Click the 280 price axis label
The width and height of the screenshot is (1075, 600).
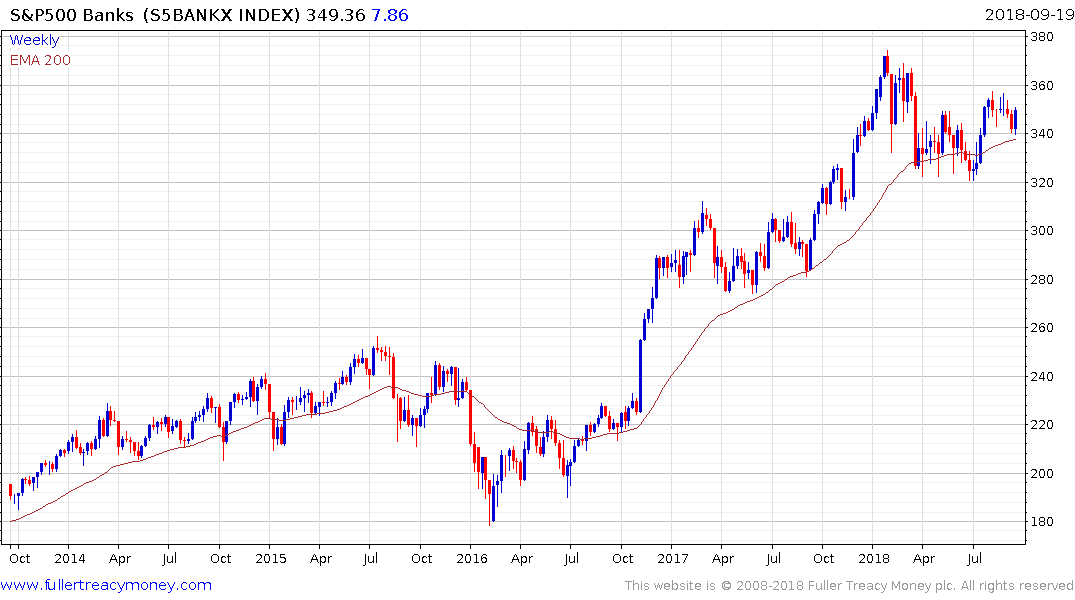tap(1042, 279)
